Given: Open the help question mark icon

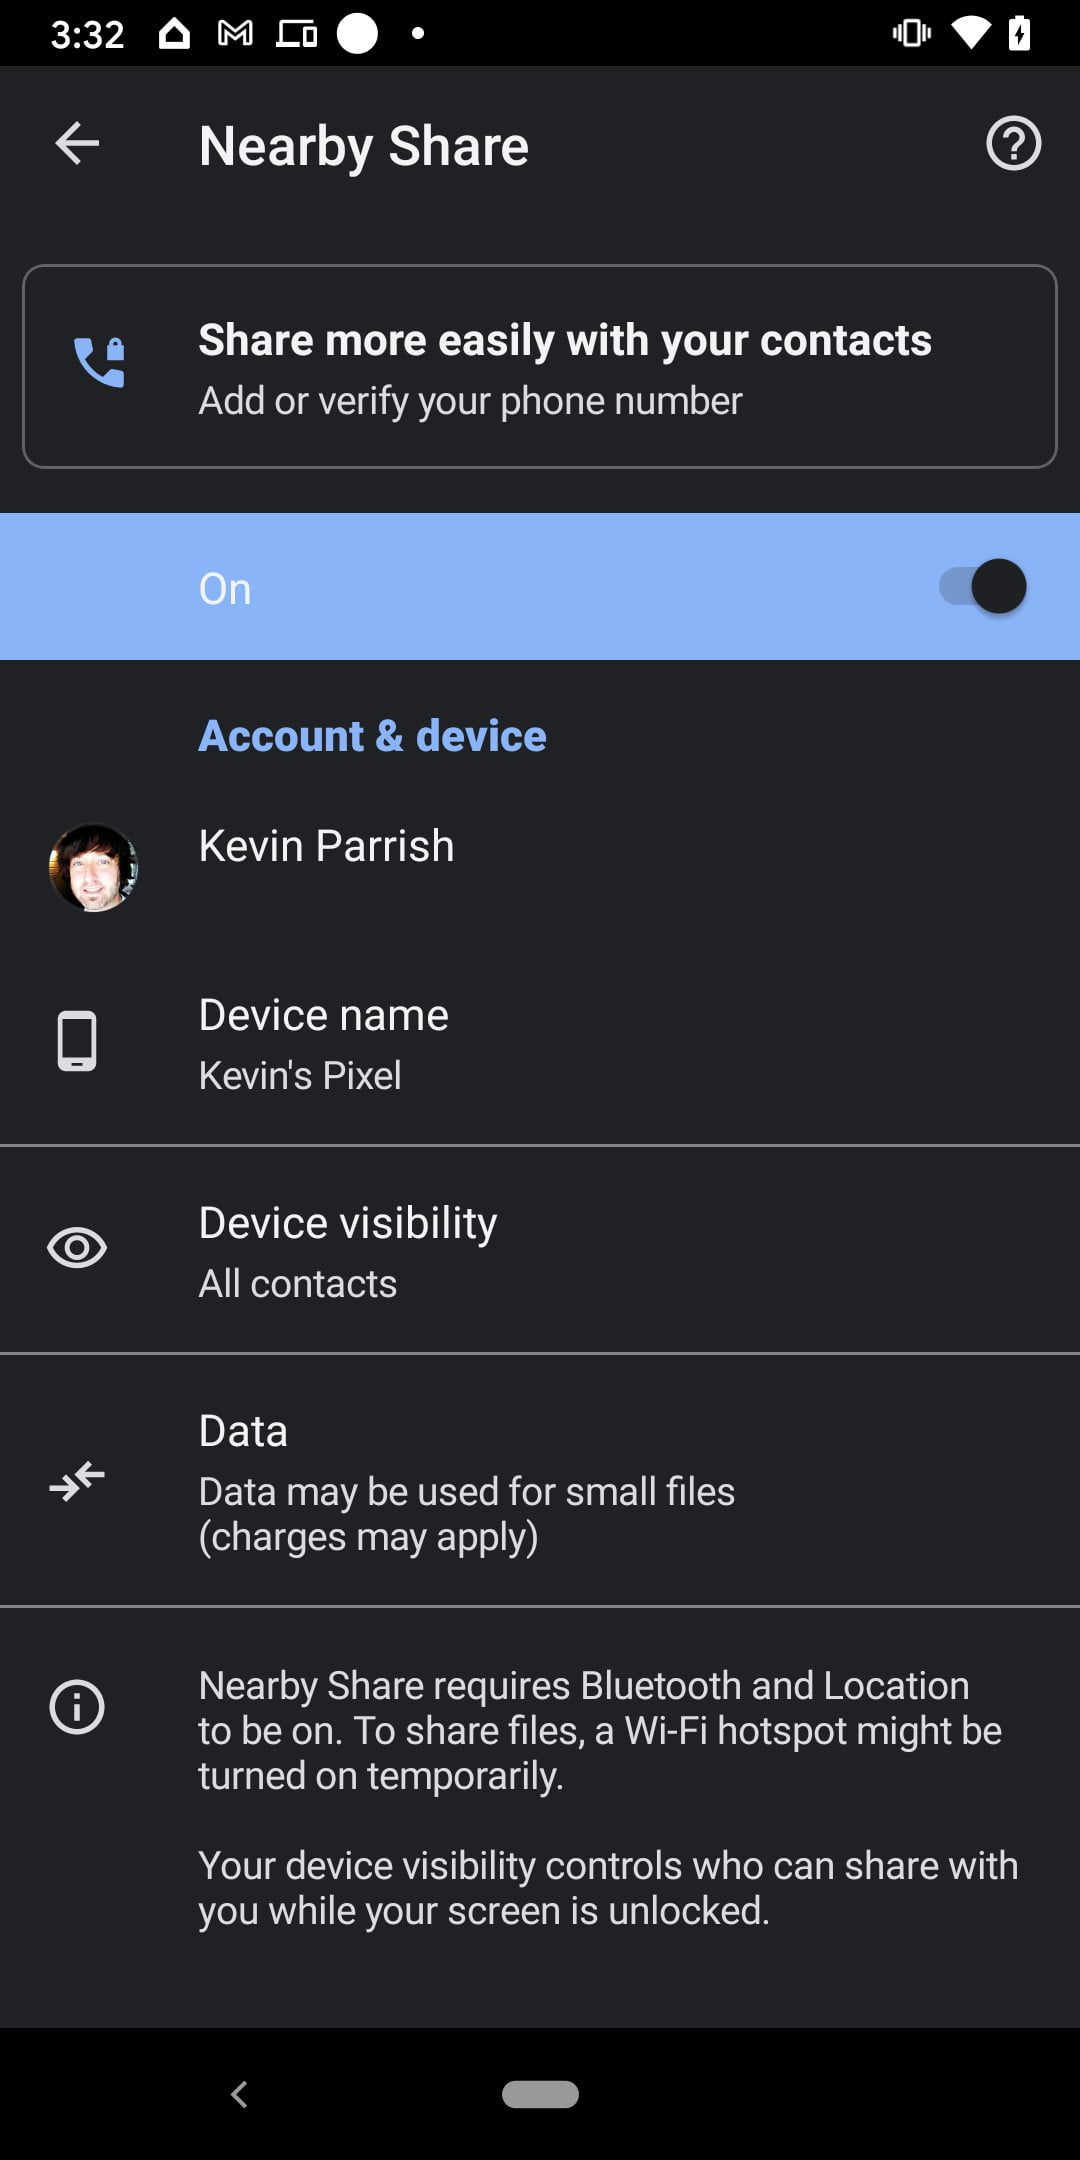Looking at the screenshot, I should pyautogui.click(x=1013, y=144).
